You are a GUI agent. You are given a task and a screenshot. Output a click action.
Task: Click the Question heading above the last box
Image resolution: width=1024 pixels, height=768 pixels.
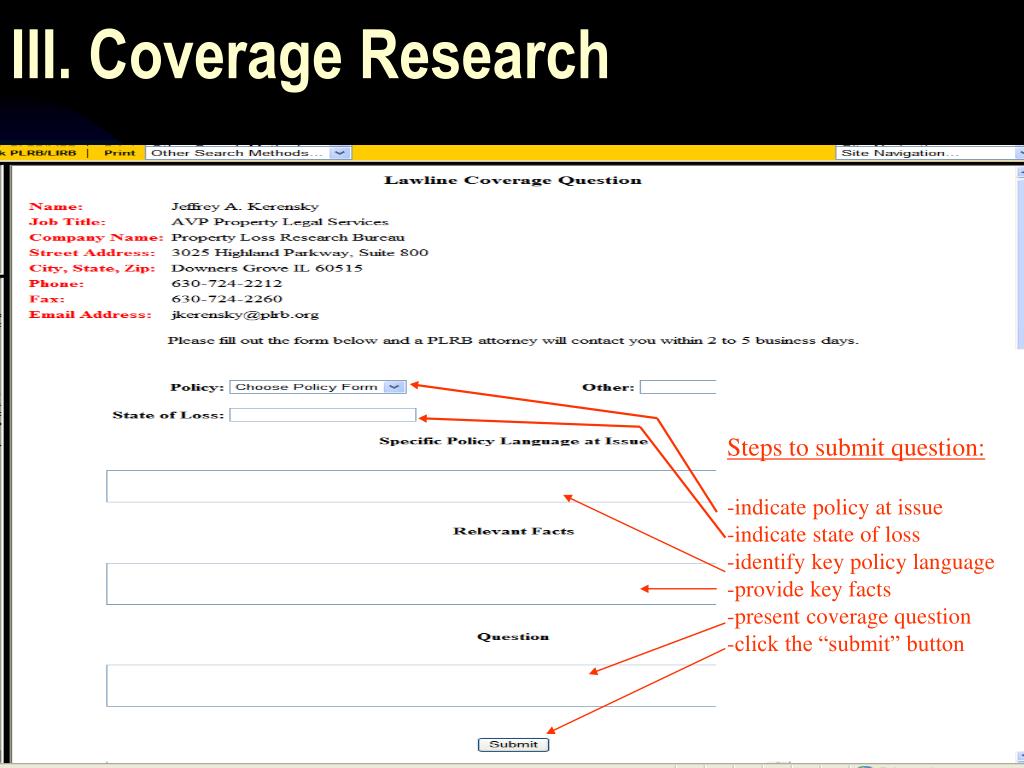pyautogui.click(x=513, y=637)
